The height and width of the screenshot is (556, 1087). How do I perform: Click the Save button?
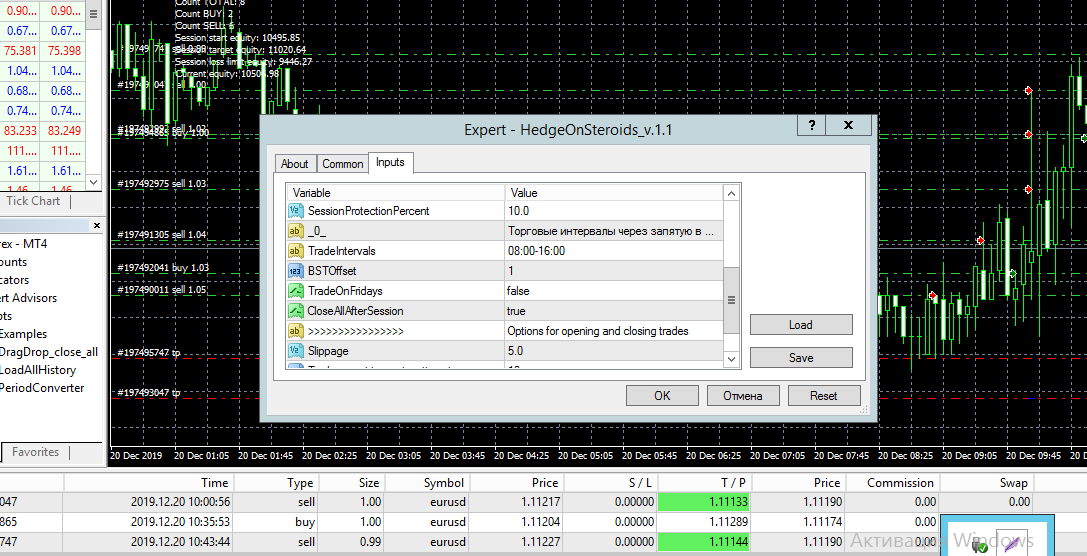coord(801,358)
